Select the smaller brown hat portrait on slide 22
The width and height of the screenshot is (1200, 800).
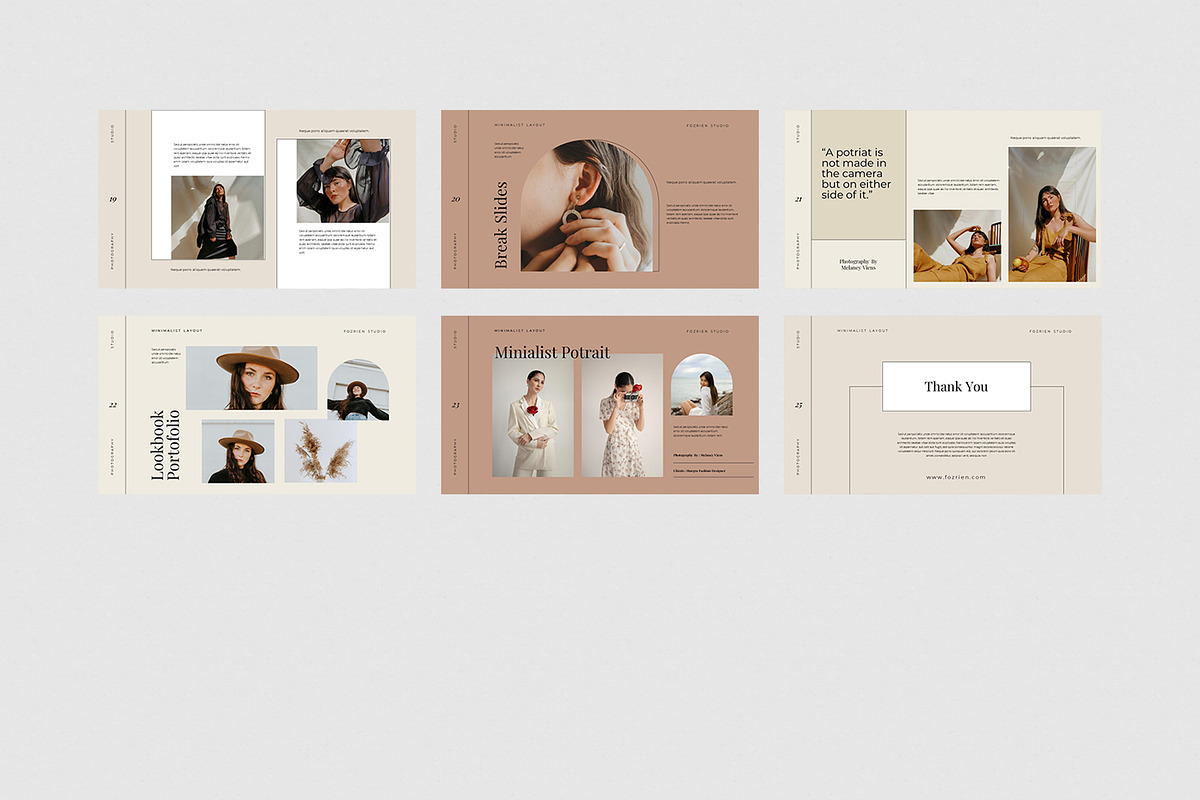tap(238, 451)
